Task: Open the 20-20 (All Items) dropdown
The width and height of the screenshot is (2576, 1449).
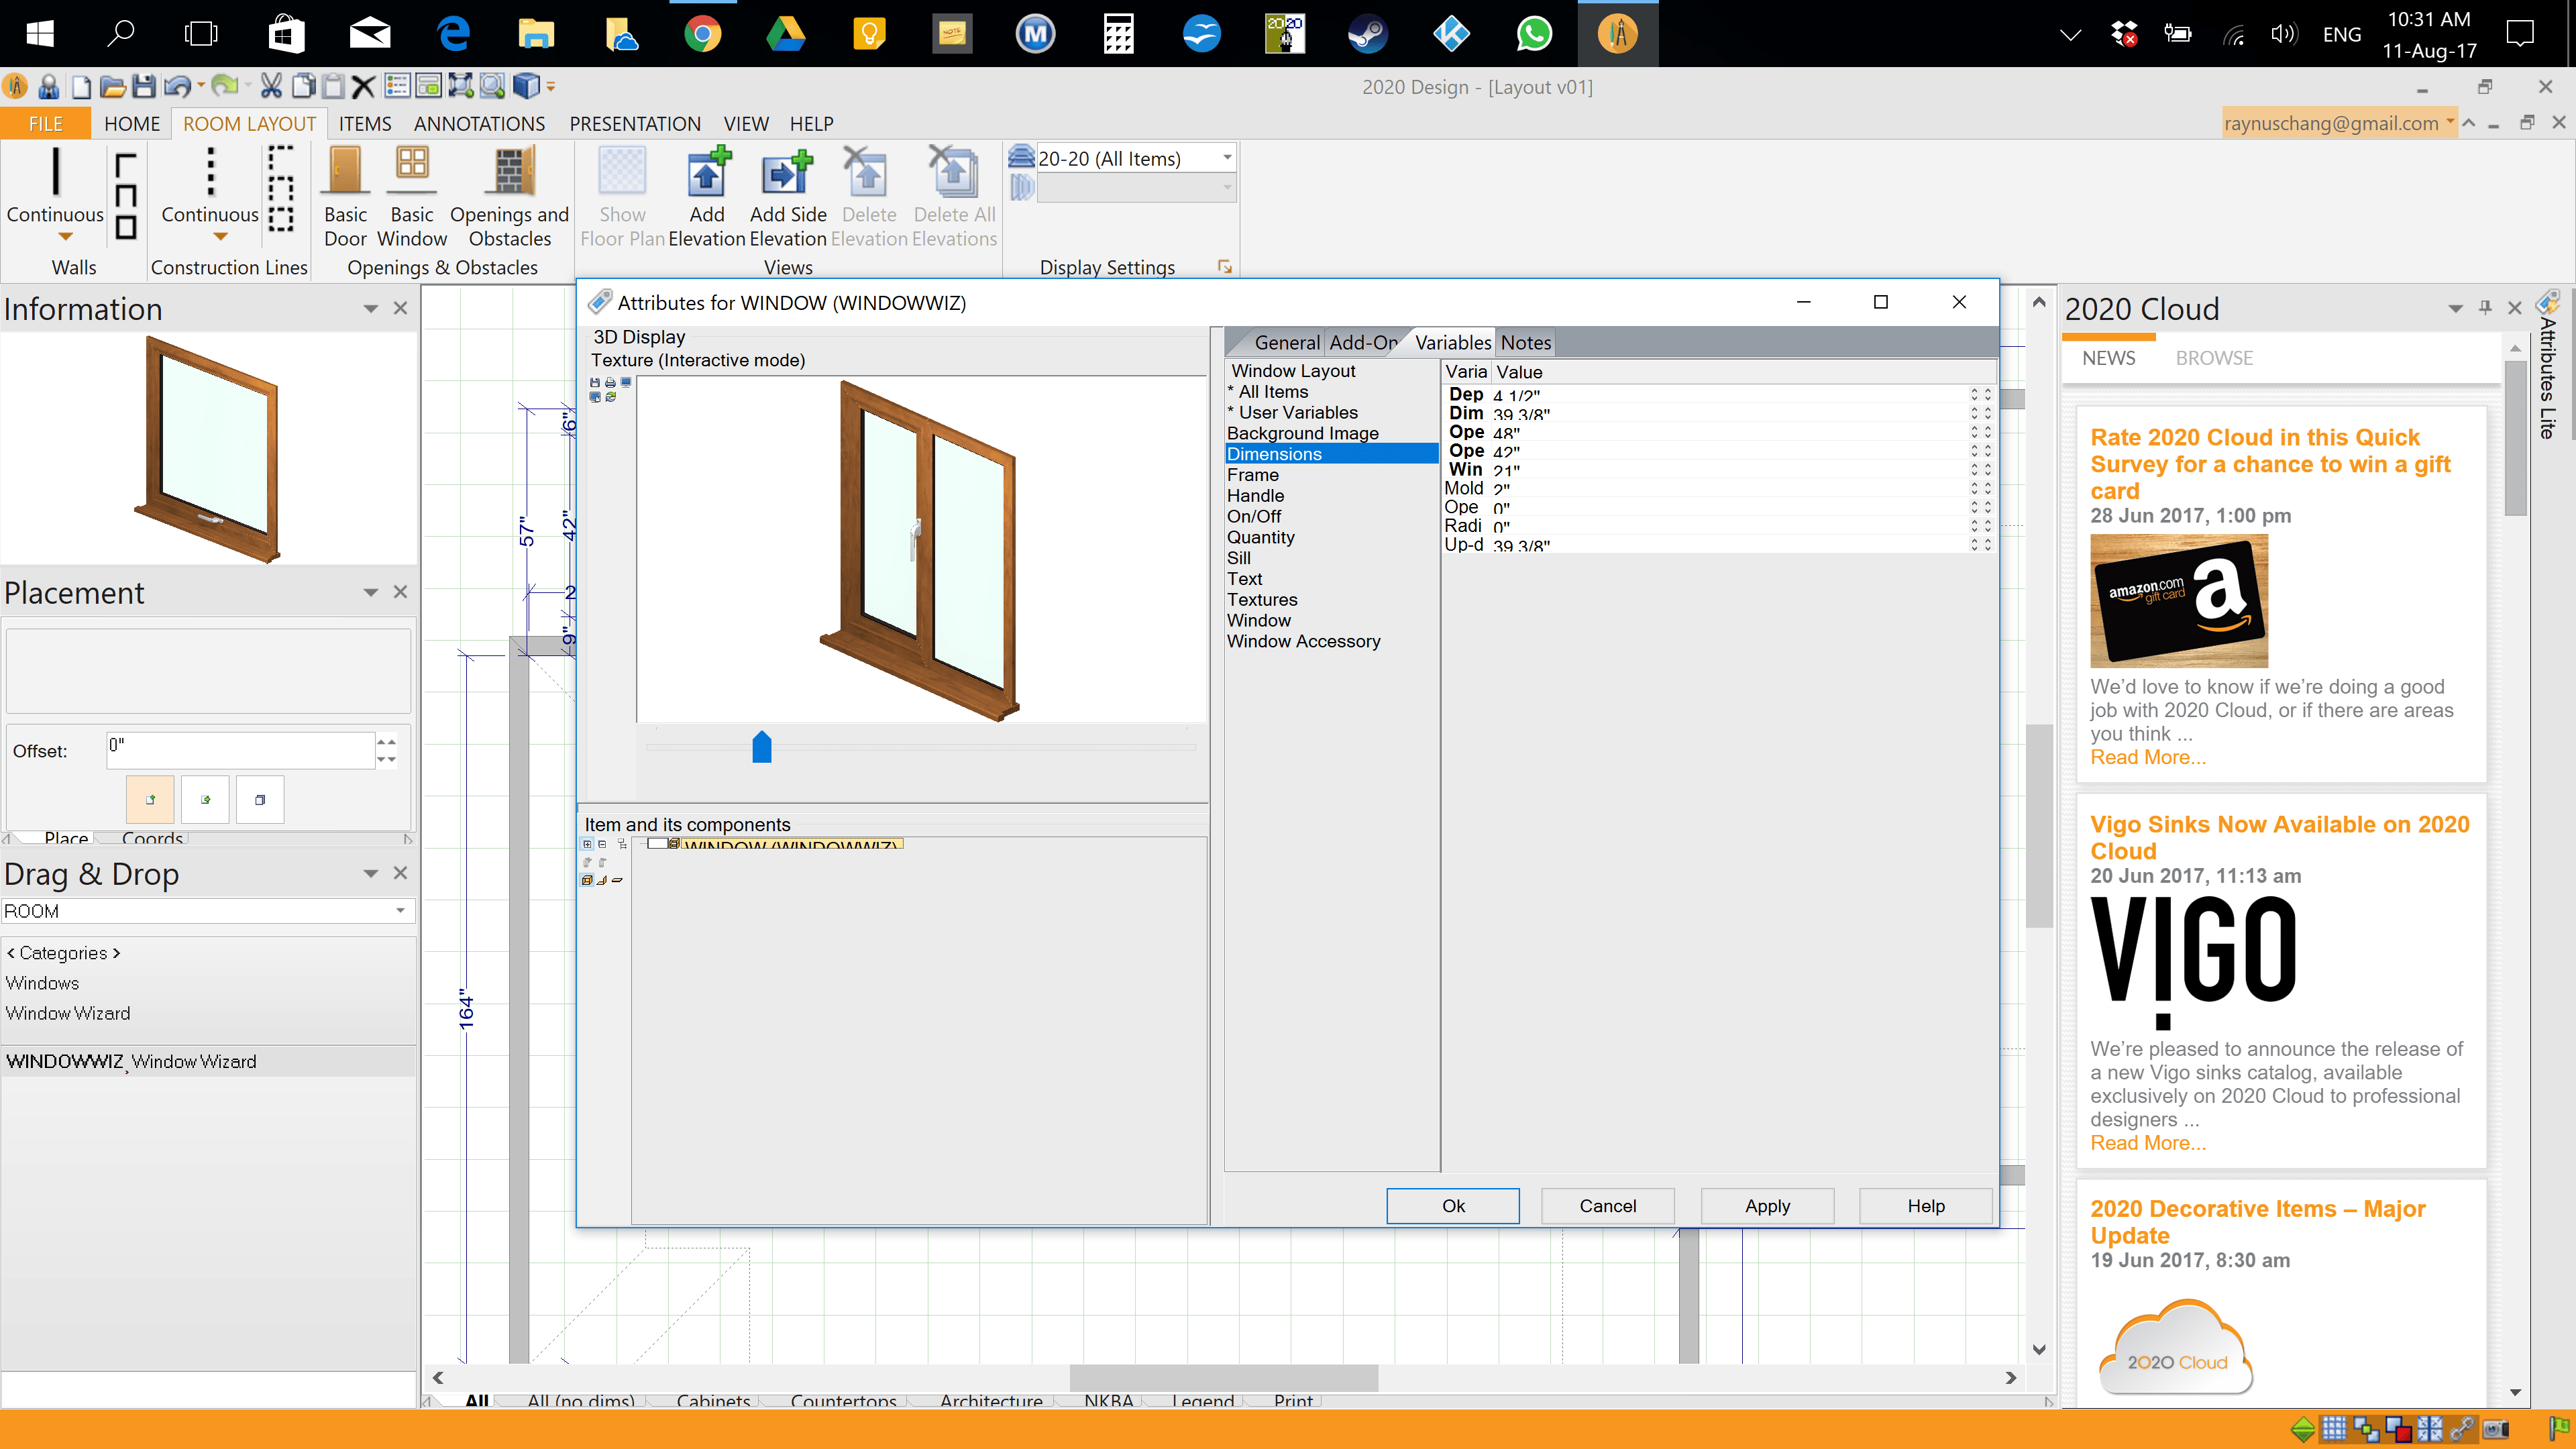Action: pyautogui.click(x=1226, y=158)
